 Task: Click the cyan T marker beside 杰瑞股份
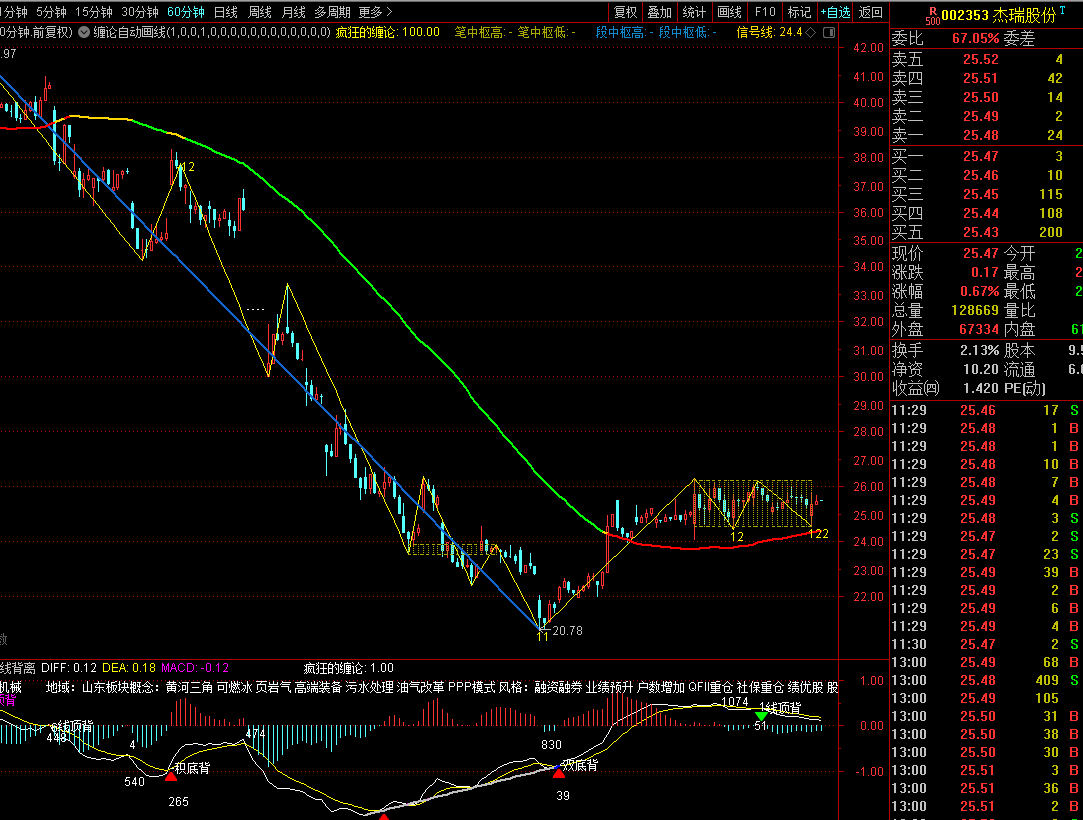pos(1062,10)
